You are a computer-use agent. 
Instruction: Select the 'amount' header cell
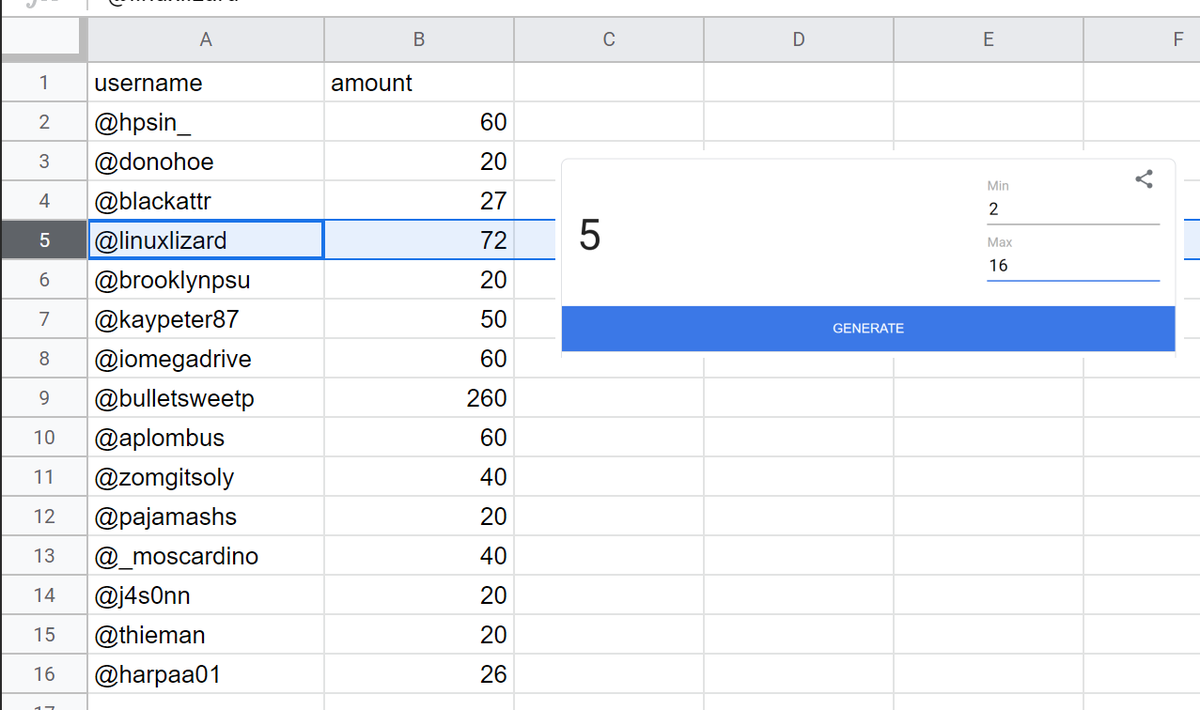[419, 83]
